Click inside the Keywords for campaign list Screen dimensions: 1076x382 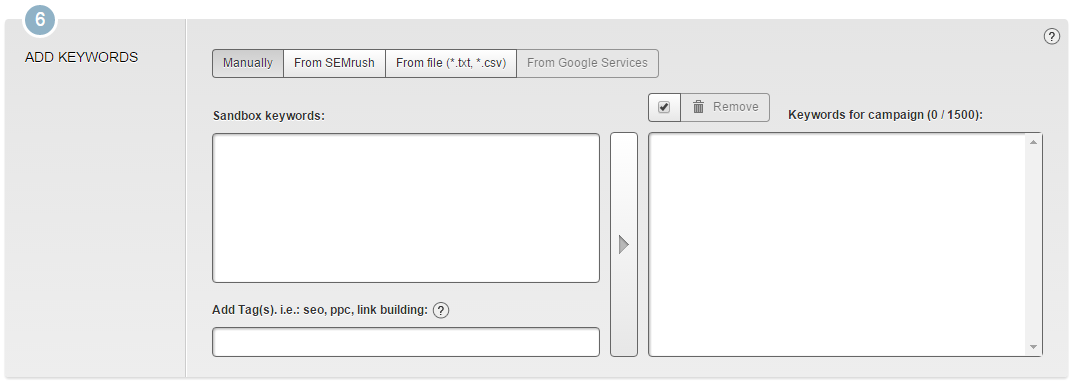coord(837,245)
